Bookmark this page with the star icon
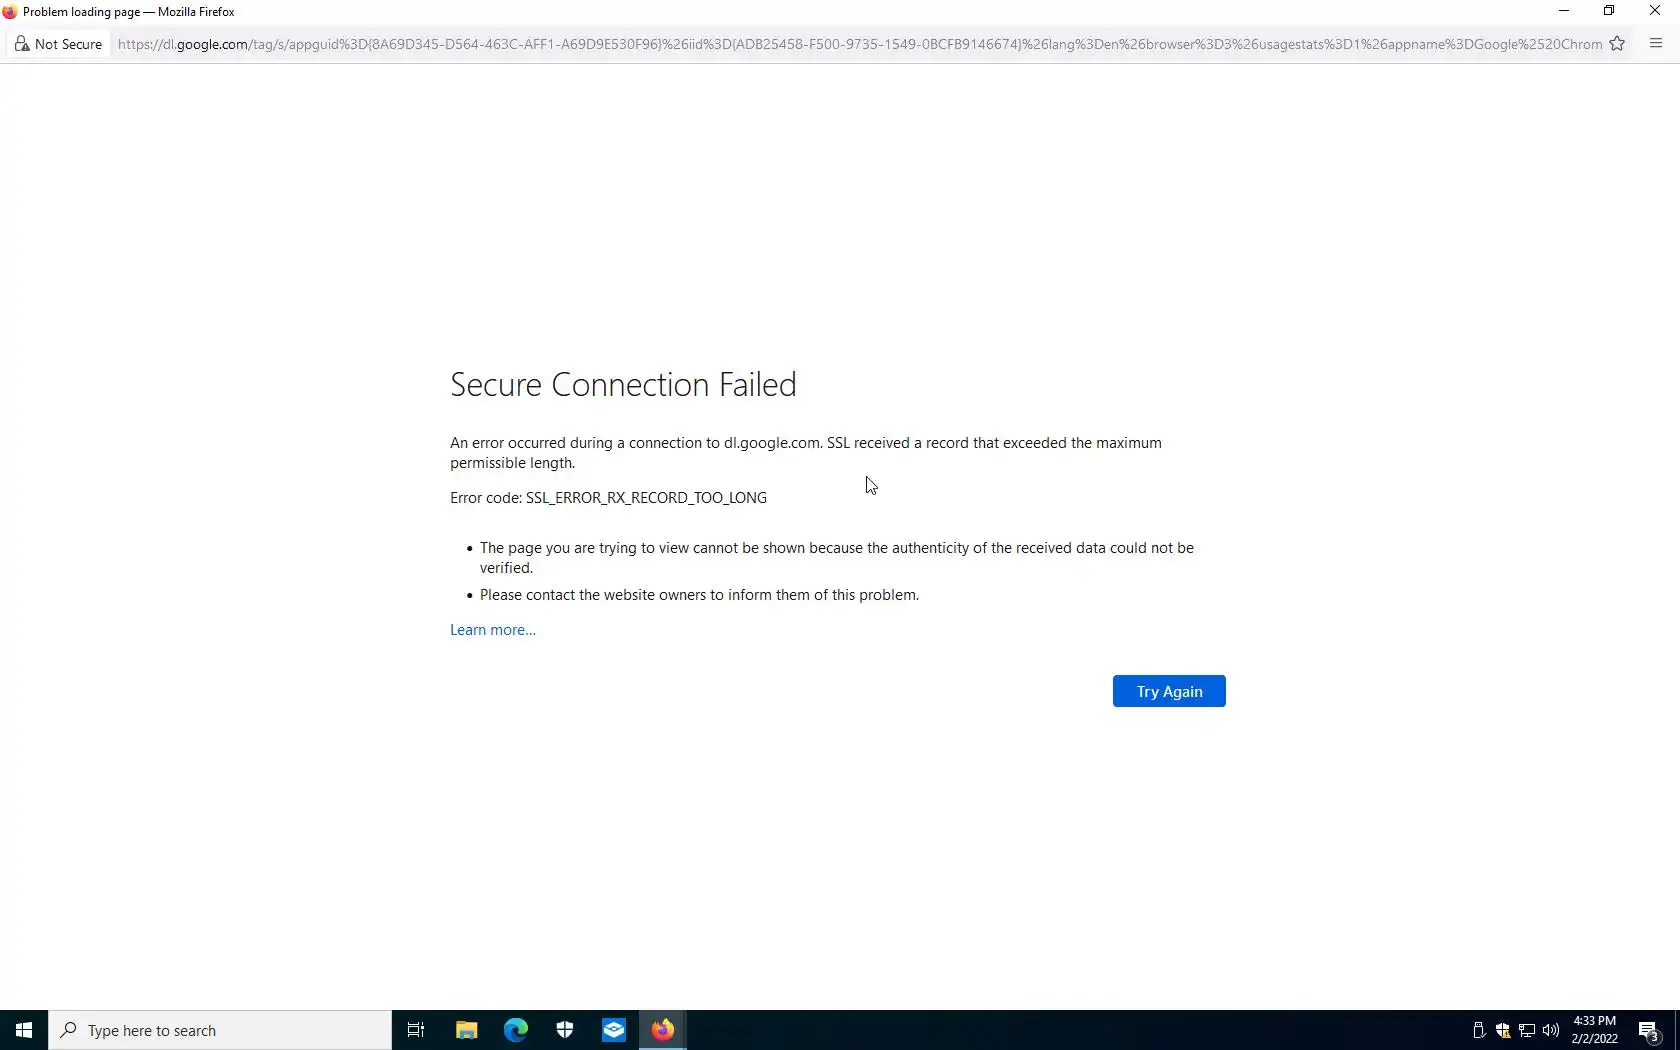The width and height of the screenshot is (1680, 1050). click(x=1617, y=44)
